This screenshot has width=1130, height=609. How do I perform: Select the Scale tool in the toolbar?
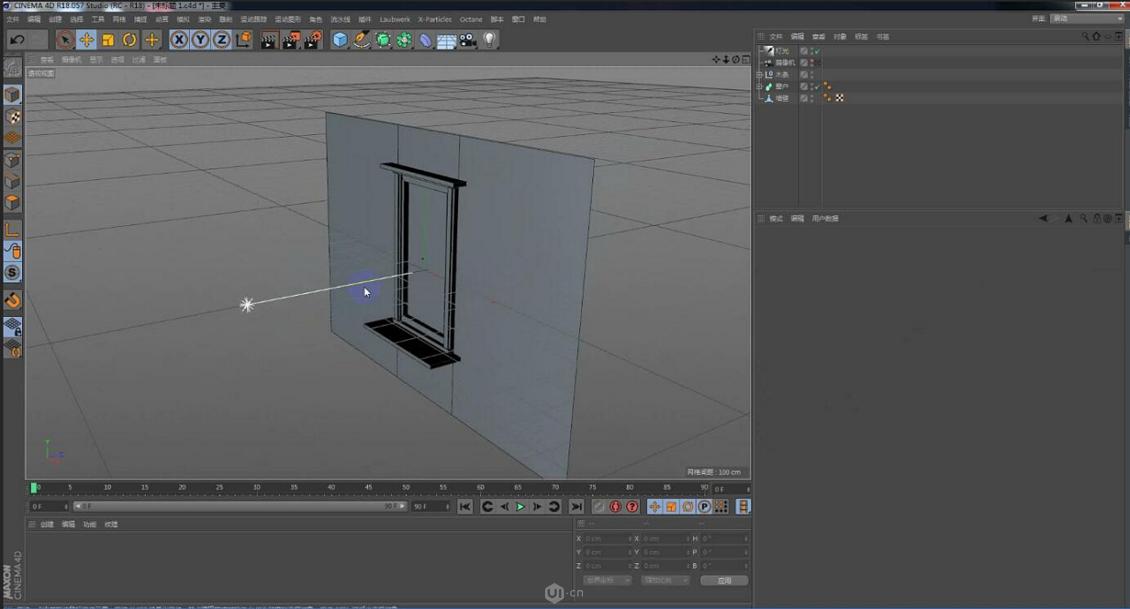pos(107,40)
